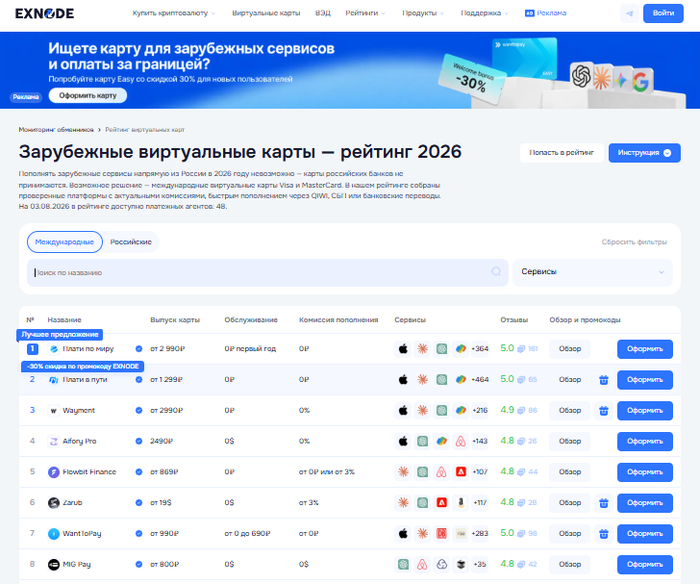700x584 pixels.
Task: Click the Комиссия пополнения column header
Action: pos(338,320)
